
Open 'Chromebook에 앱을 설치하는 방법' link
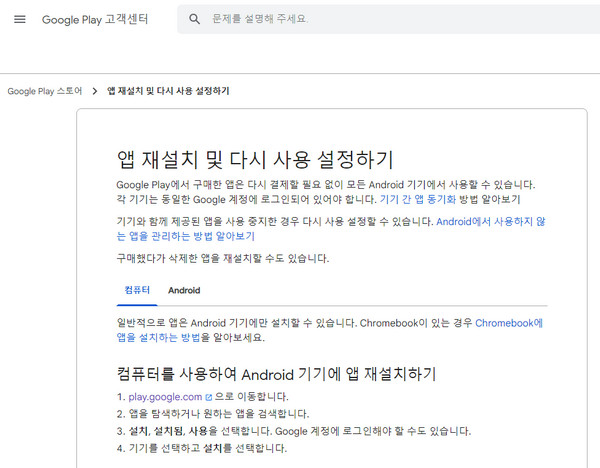pos(329,330)
